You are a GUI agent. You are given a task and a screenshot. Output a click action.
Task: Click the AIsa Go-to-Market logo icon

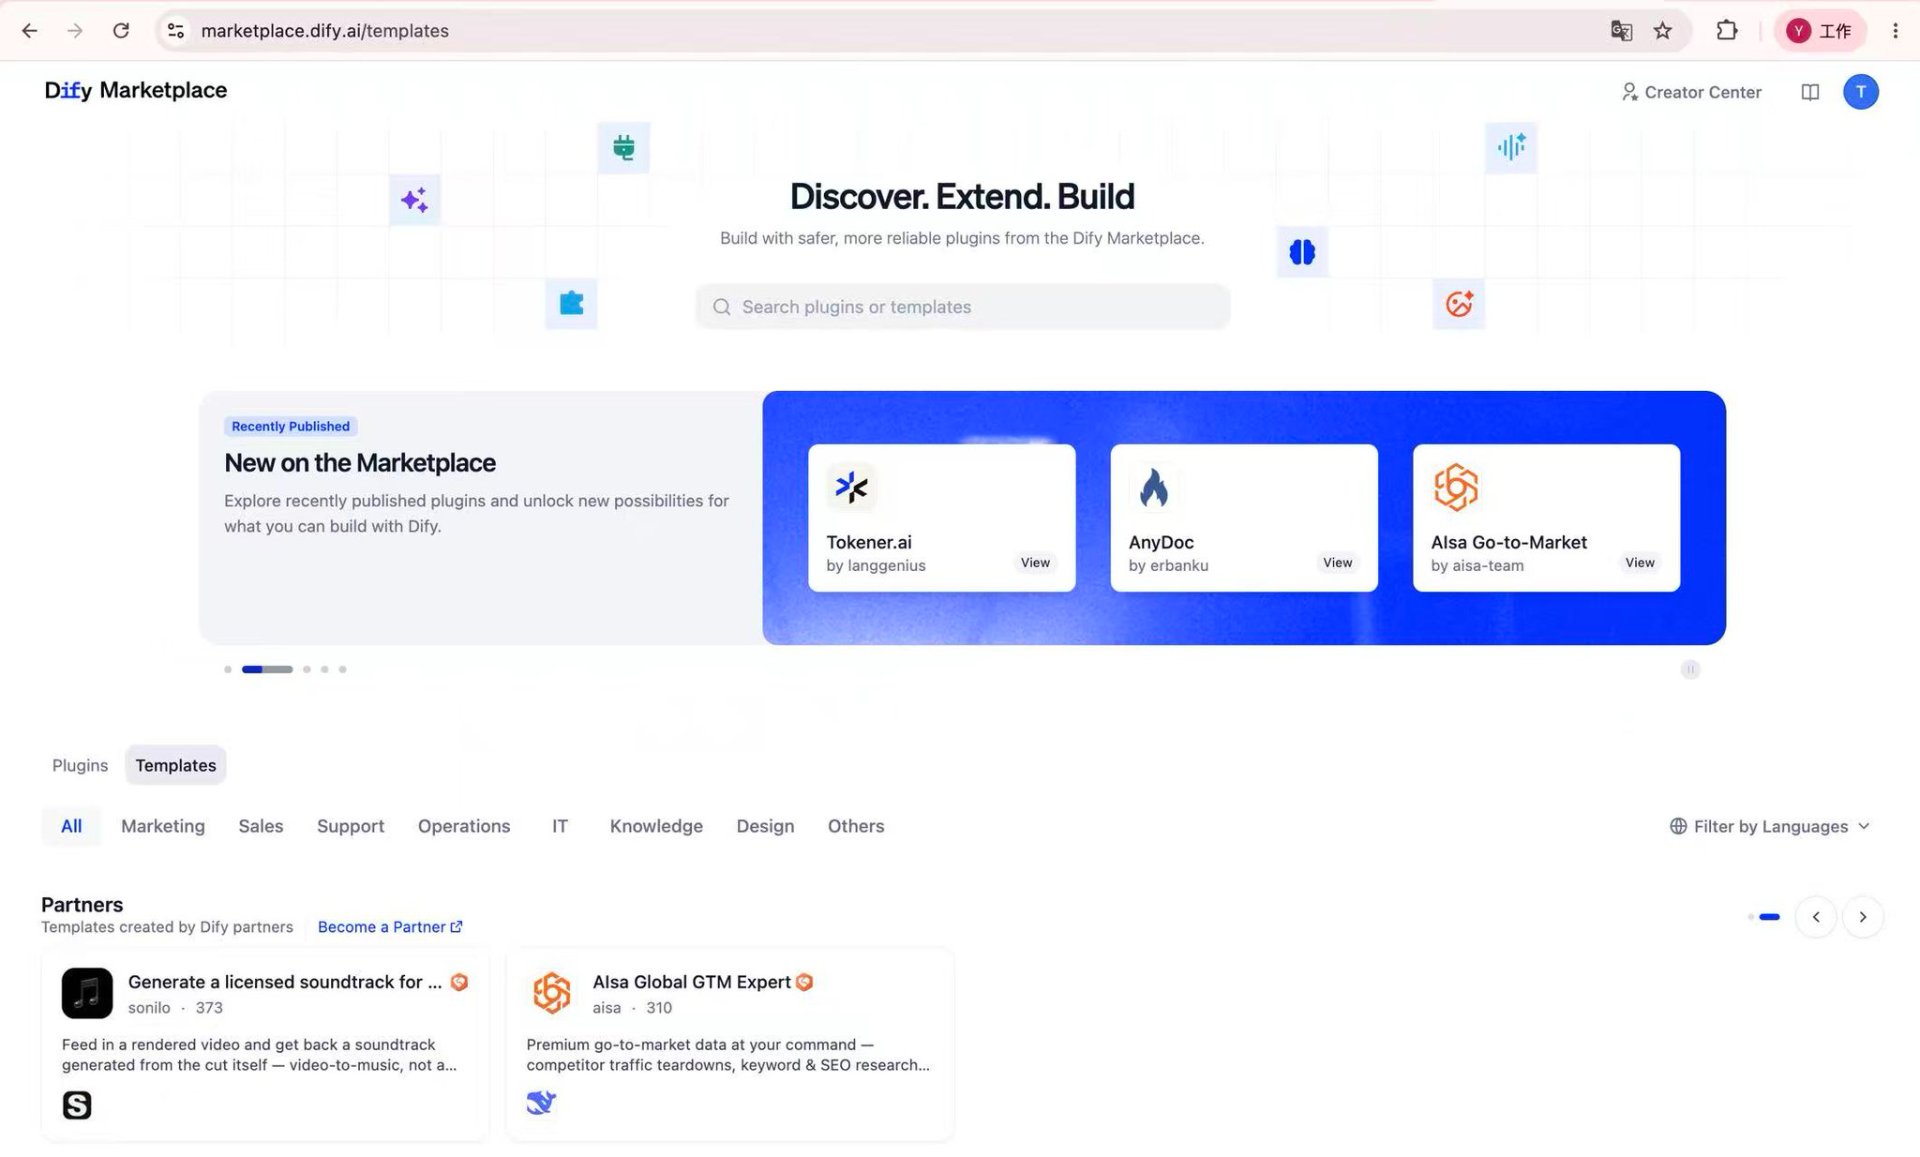1455,488
